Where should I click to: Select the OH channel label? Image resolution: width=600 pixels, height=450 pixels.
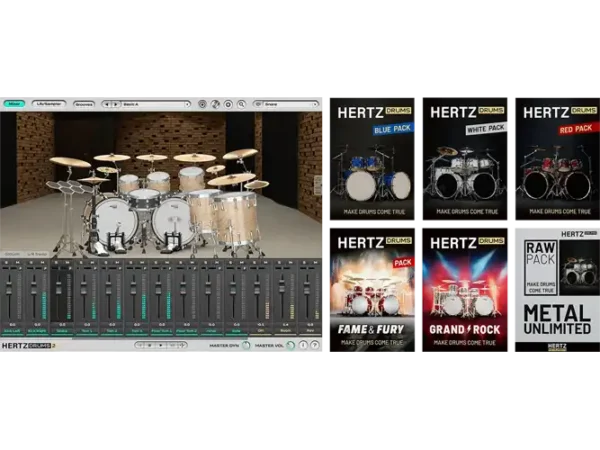pos(261,331)
